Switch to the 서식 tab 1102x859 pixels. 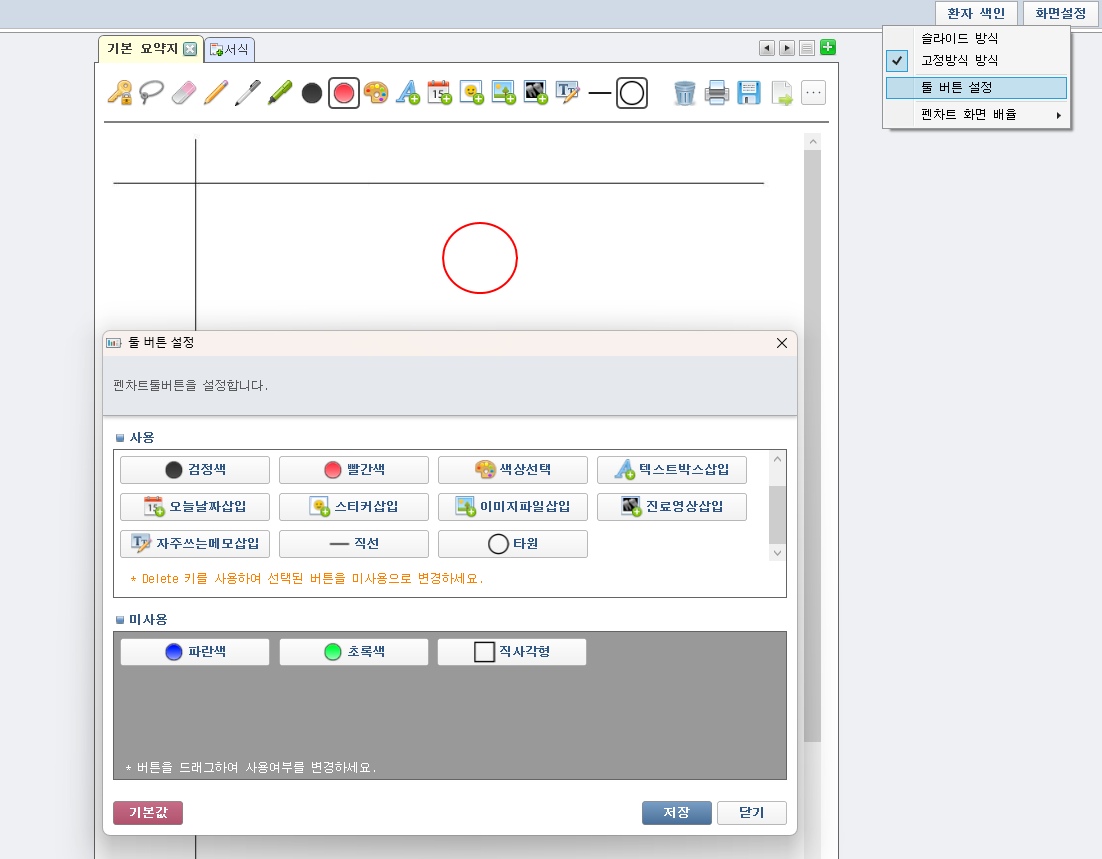[231, 49]
